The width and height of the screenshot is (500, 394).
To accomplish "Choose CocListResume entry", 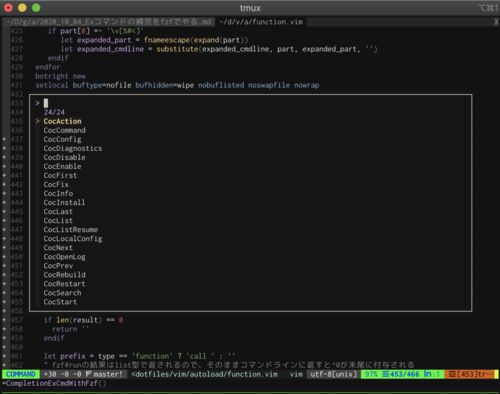I will [71, 230].
